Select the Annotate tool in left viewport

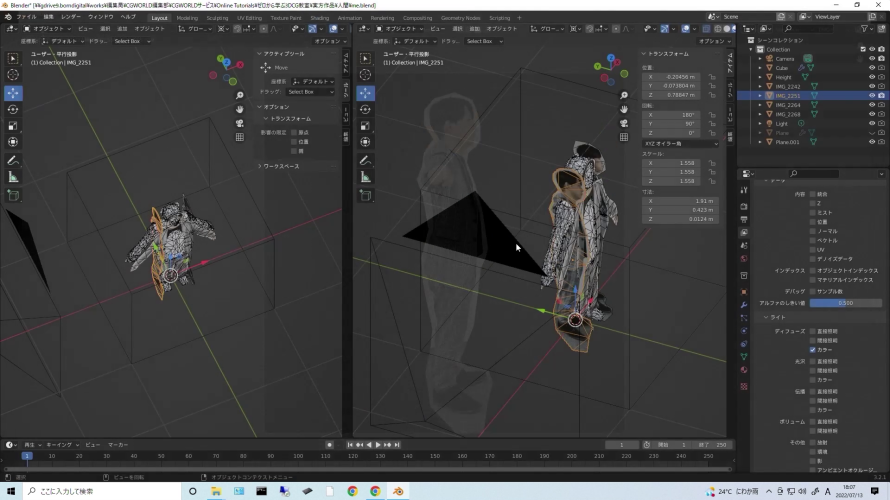tap(13, 161)
